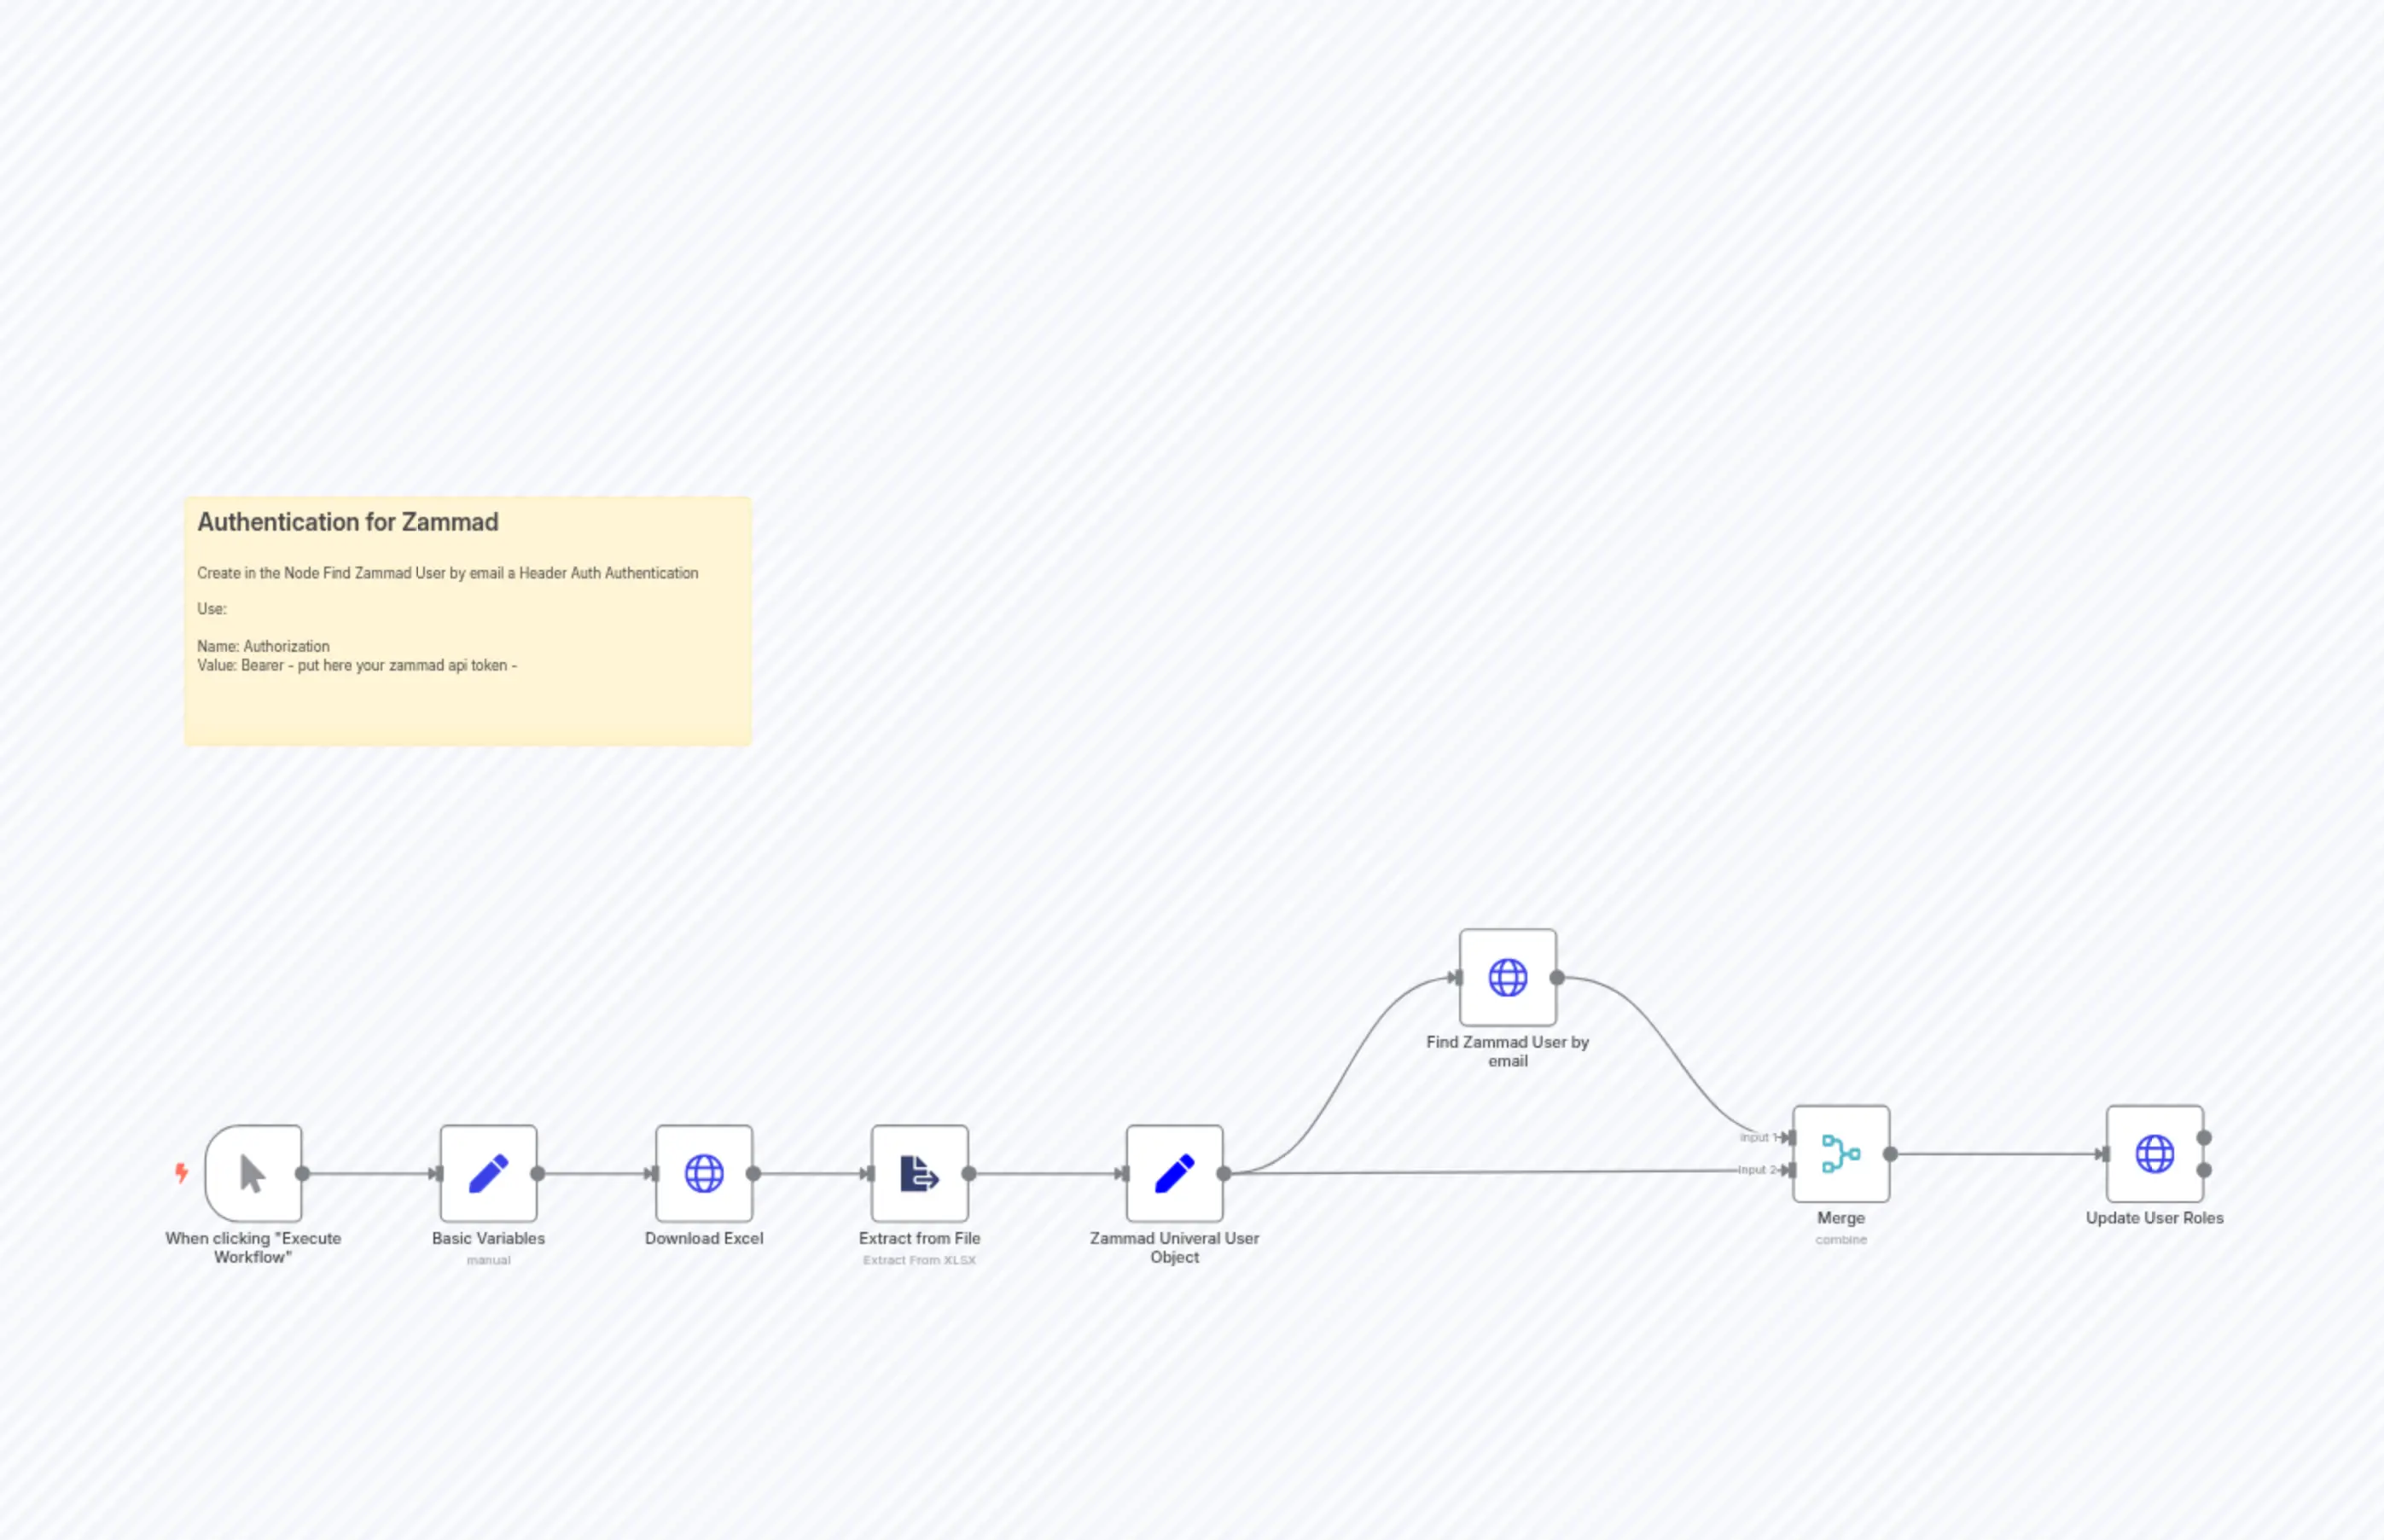Screen dimensions: 2384x1540
Task: Open the Download Excel globe node
Action: click(704, 1173)
